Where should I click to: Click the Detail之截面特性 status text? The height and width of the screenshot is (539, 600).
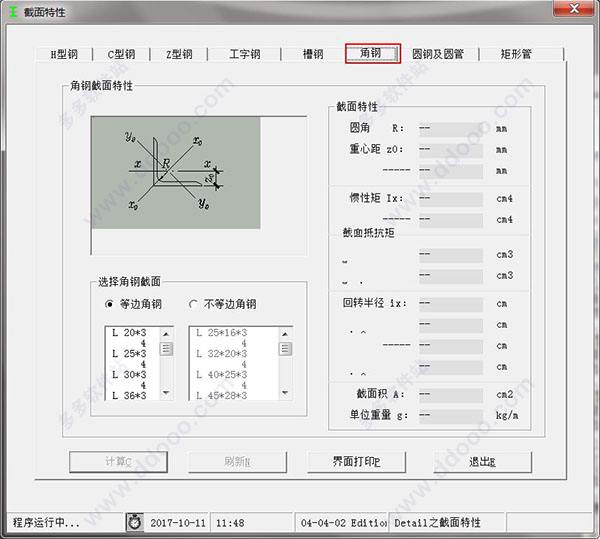tap(437, 523)
